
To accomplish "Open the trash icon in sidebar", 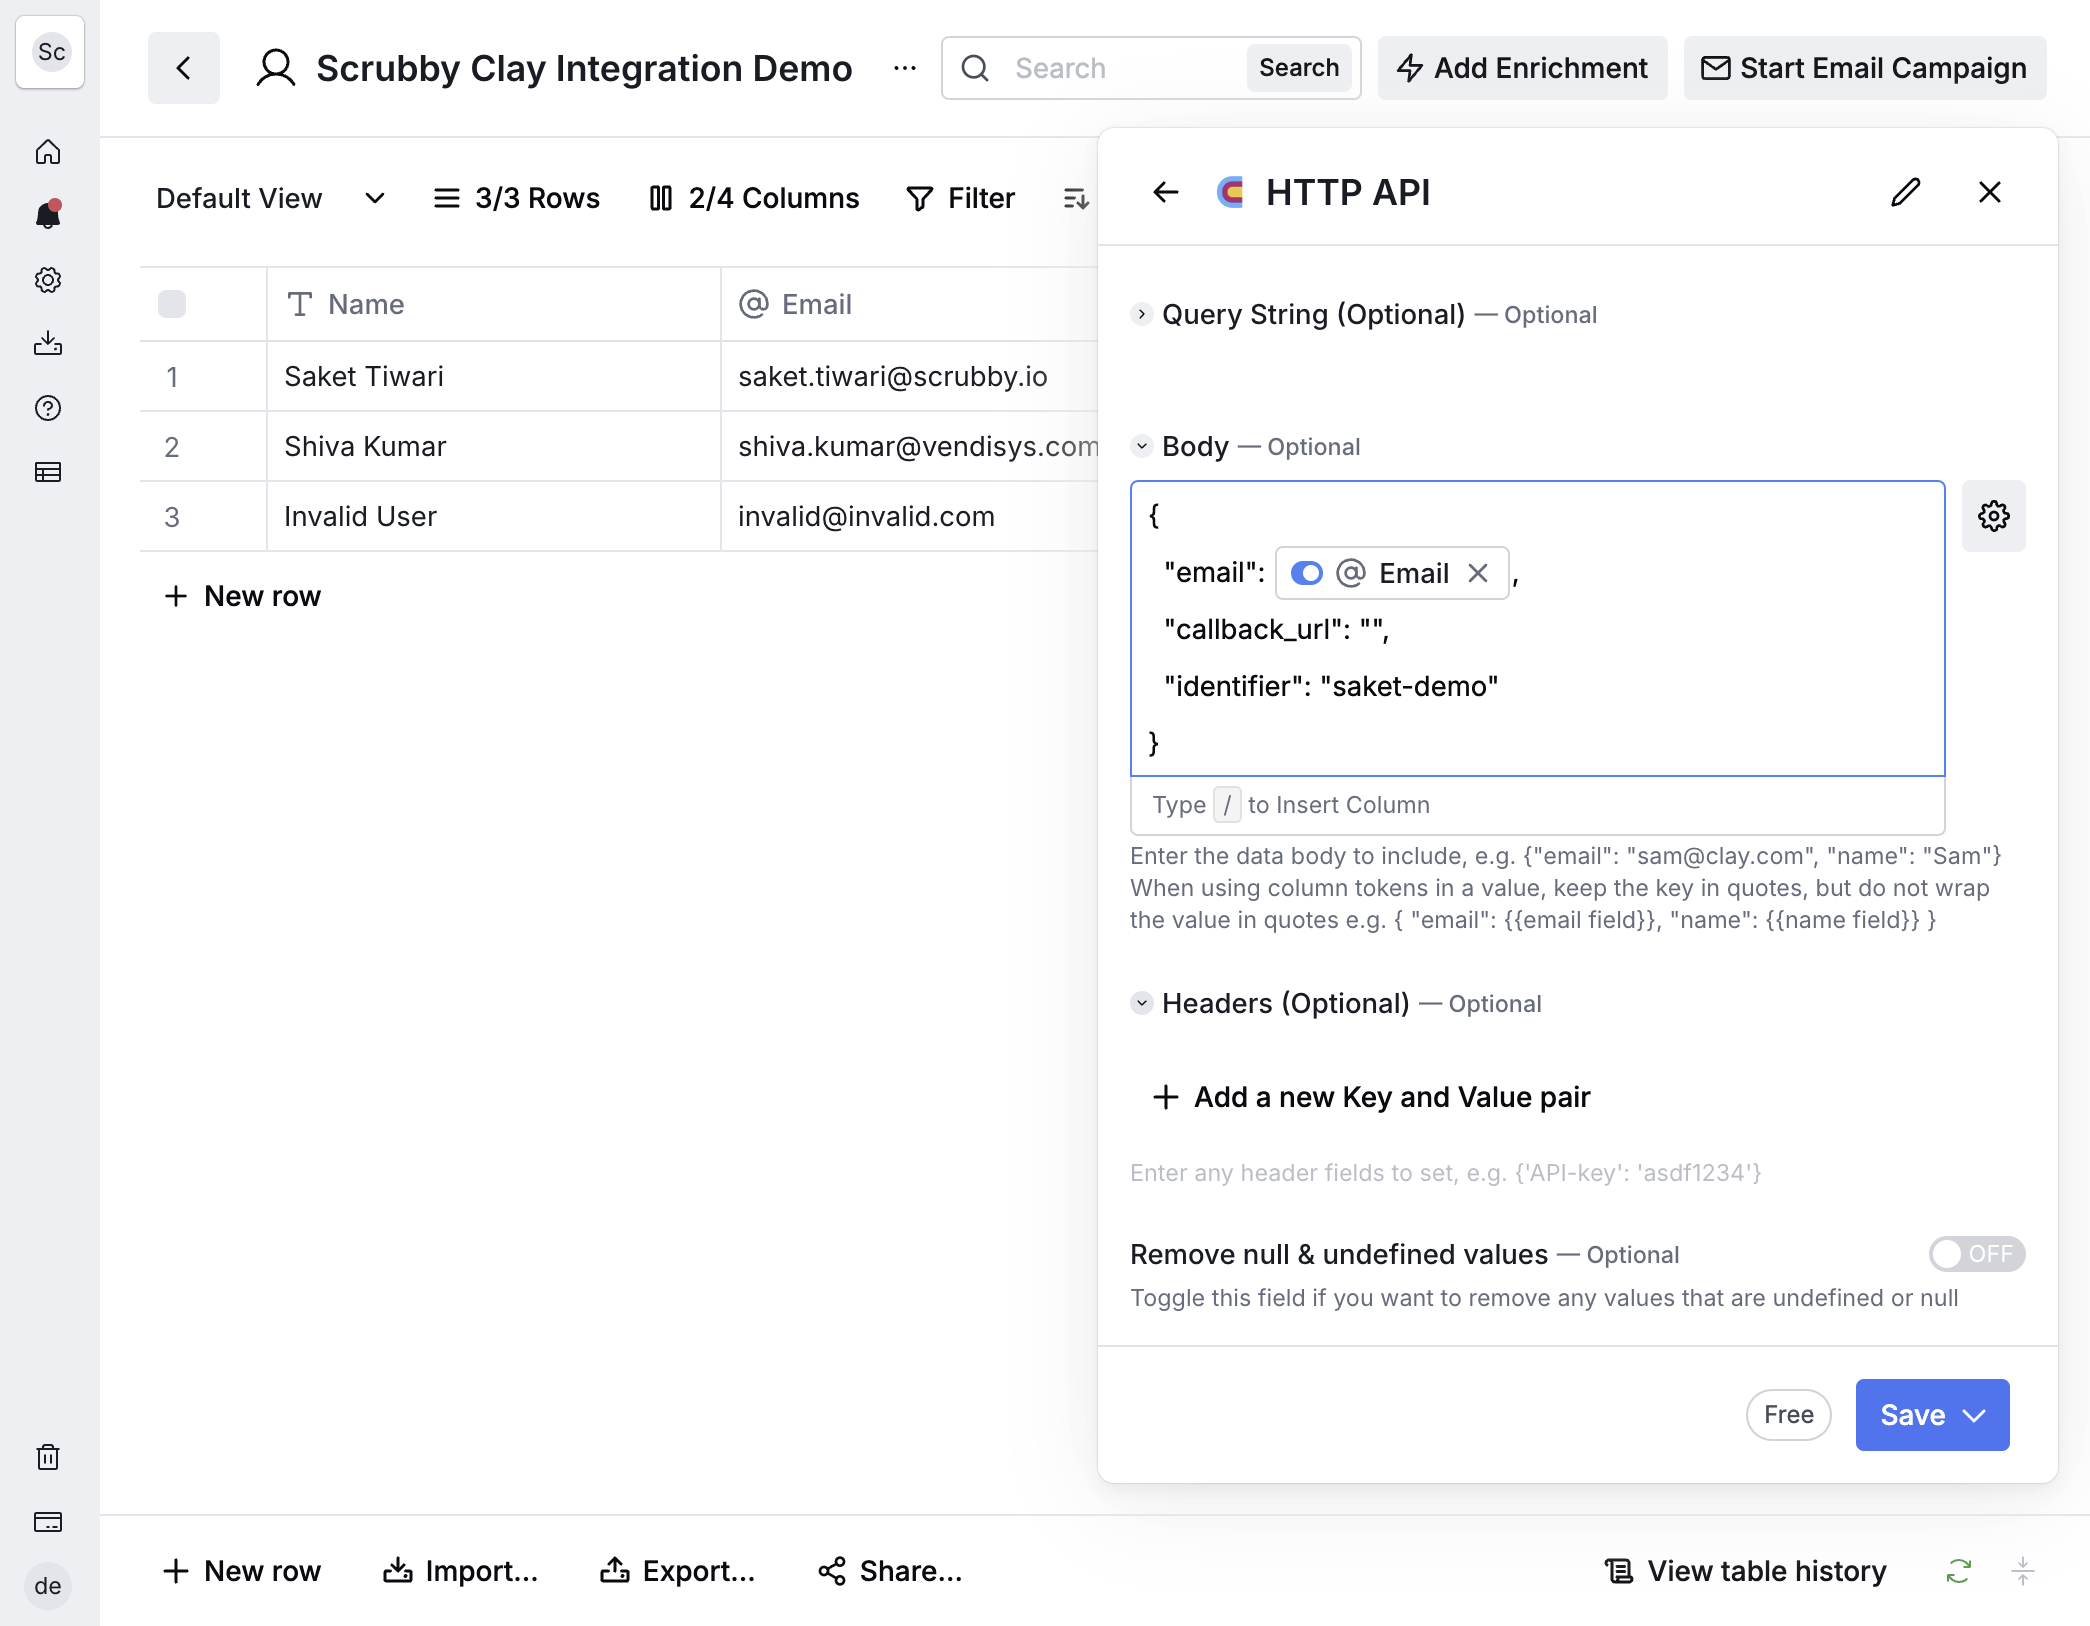I will (x=48, y=1457).
